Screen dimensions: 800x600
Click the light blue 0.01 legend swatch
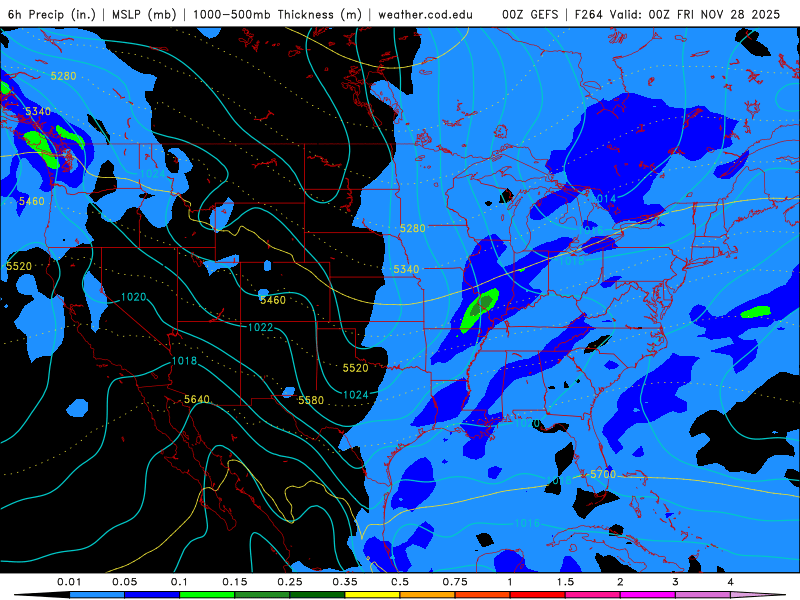(x=96, y=595)
